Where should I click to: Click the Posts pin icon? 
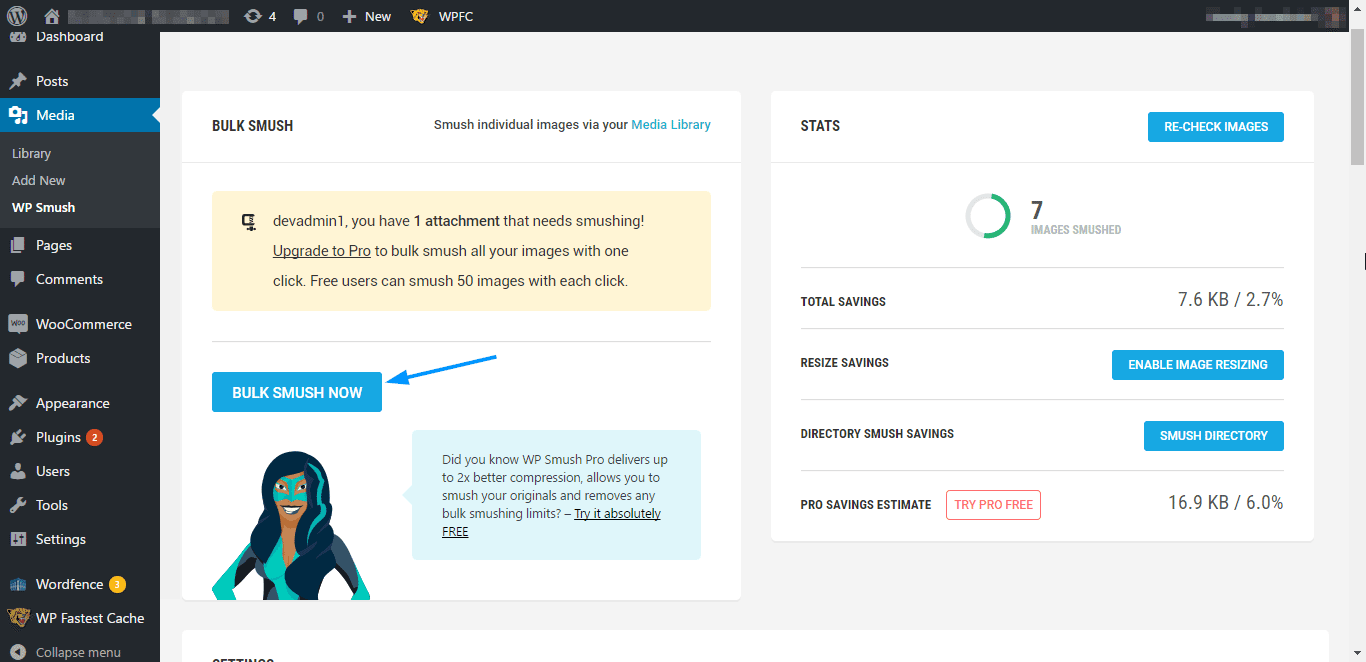pos(18,81)
